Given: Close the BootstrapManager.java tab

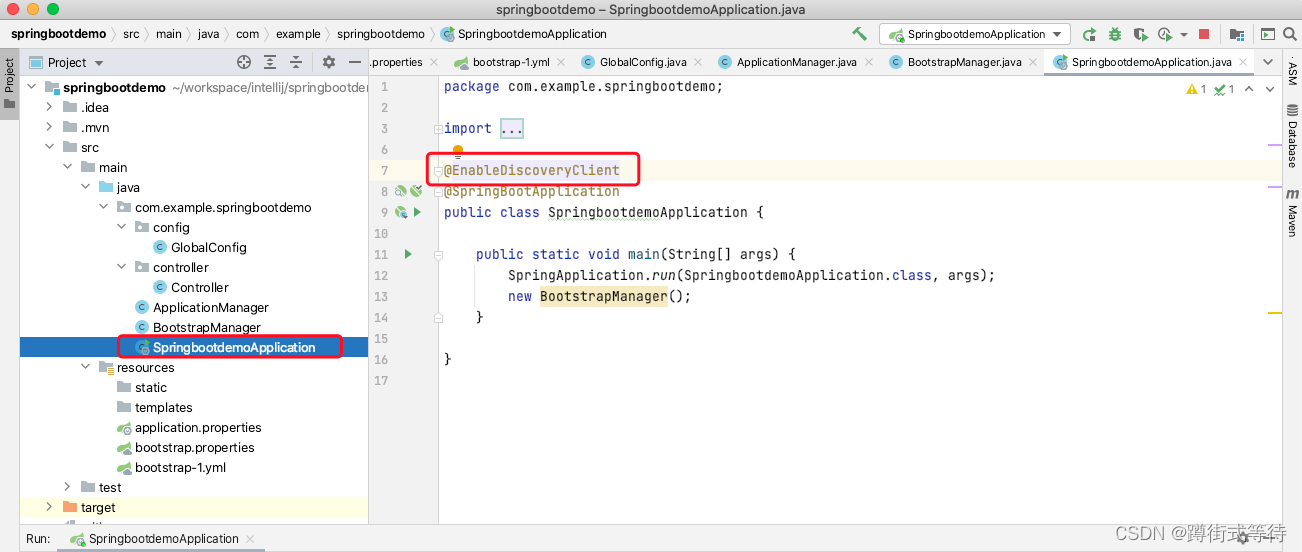Looking at the screenshot, I should 1031,62.
